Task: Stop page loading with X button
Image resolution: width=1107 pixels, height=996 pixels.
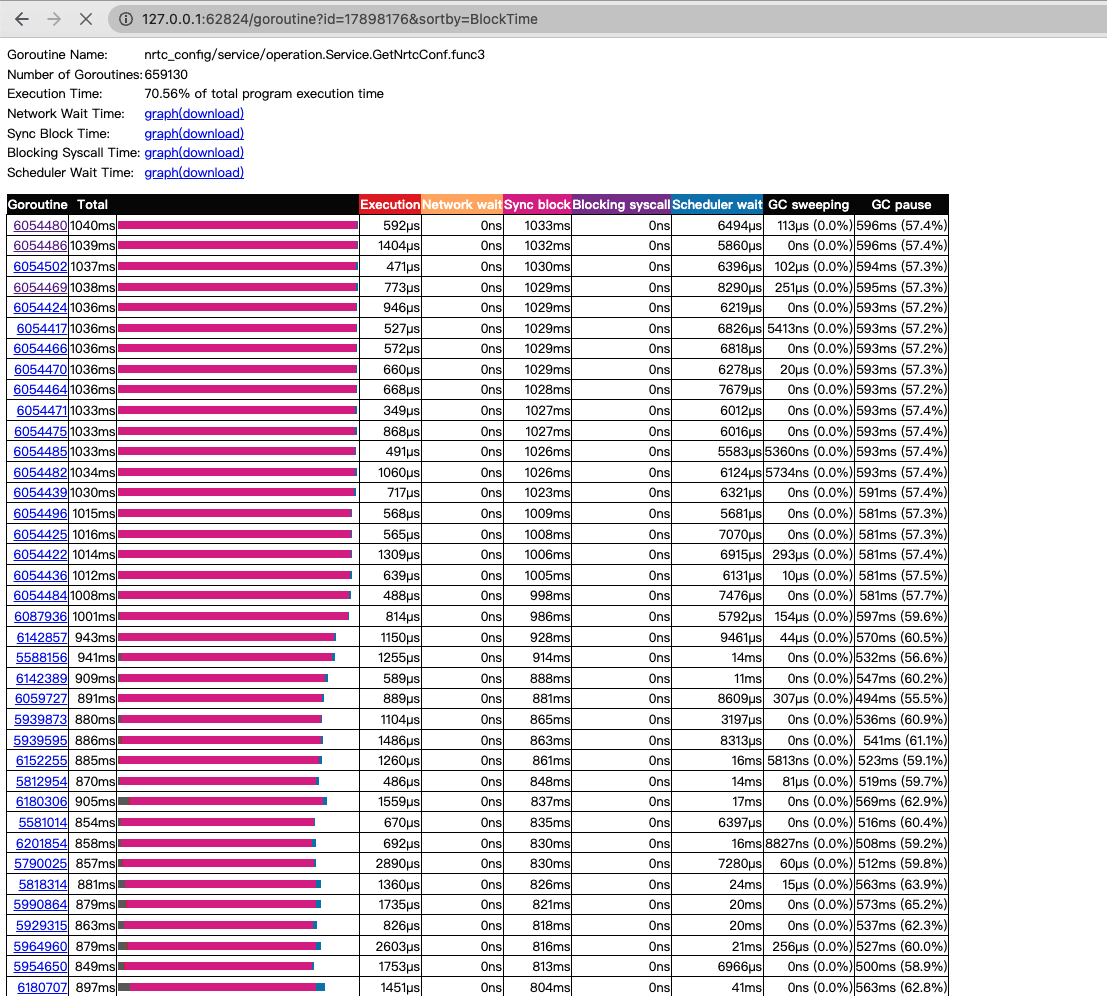Action: [x=86, y=19]
